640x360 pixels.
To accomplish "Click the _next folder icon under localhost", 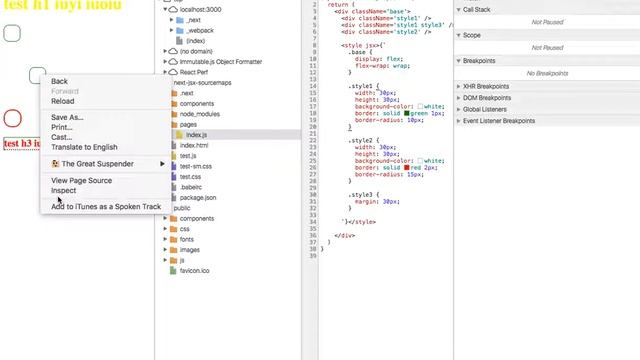I will click(180, 20).
